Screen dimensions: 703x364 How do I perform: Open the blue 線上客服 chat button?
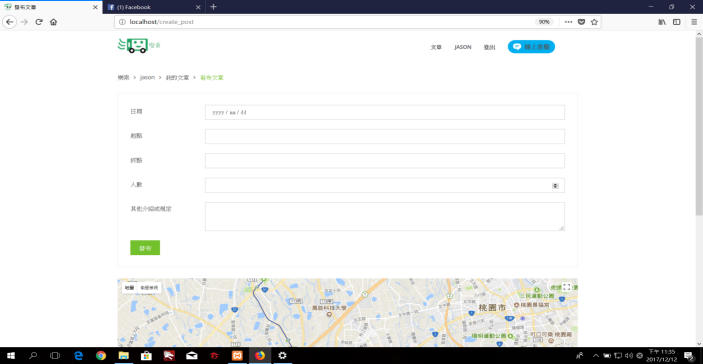point(531,47)
